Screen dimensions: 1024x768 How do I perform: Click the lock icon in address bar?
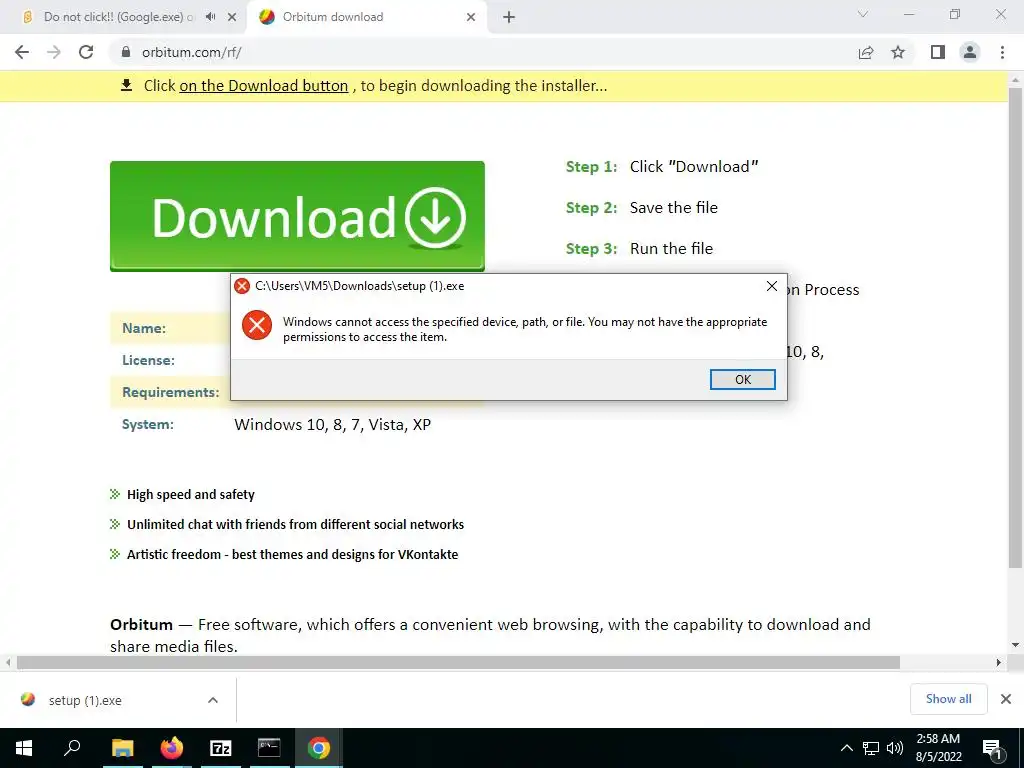tap(126, 52)
